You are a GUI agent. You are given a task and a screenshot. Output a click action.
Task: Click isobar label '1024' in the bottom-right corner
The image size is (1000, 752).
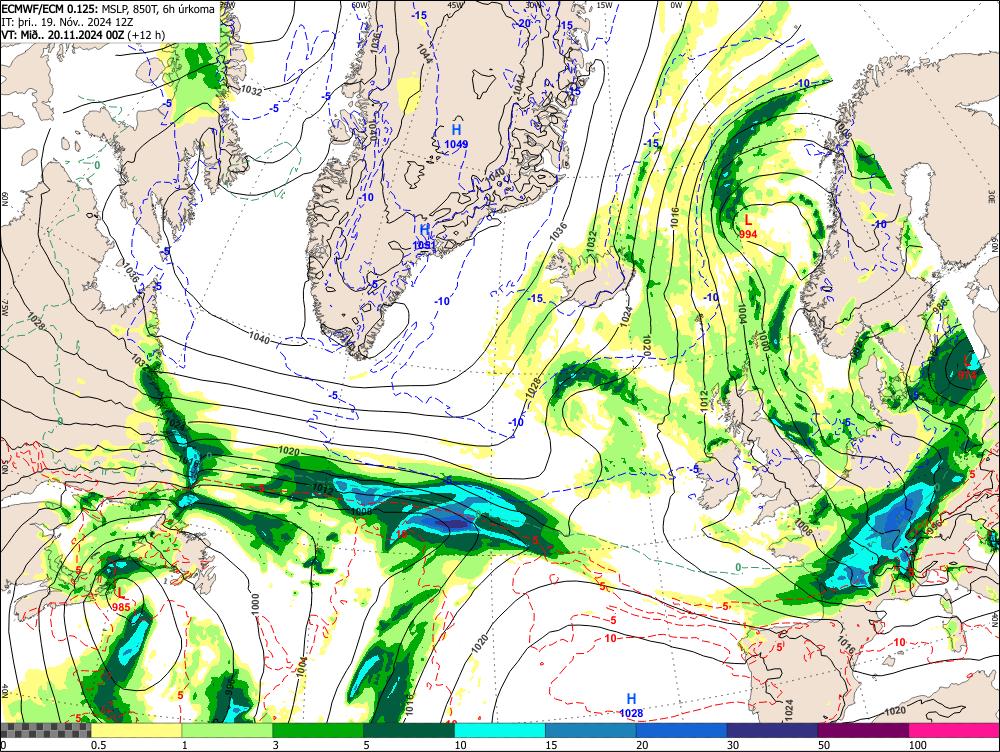pyautogui.click(x=789, y=709)
